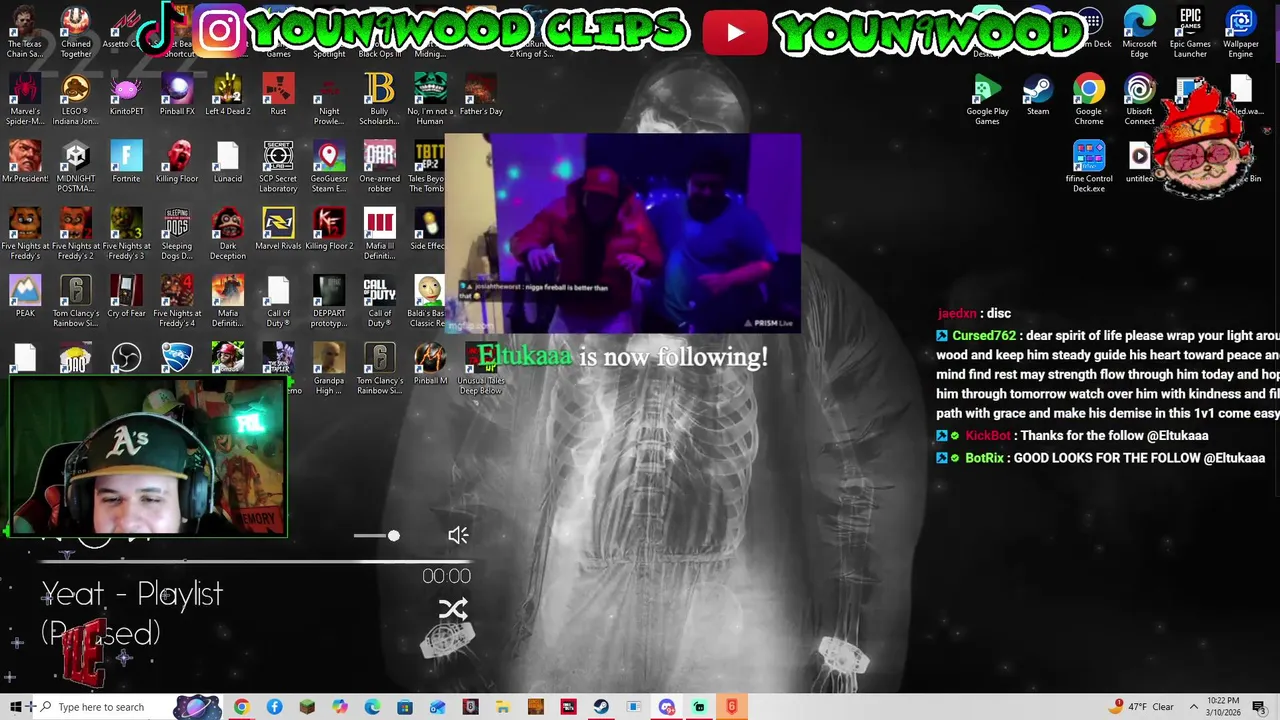1280x720 pixels.
Task: Open the Father's Day desktop icon
Action: [481, 96]
